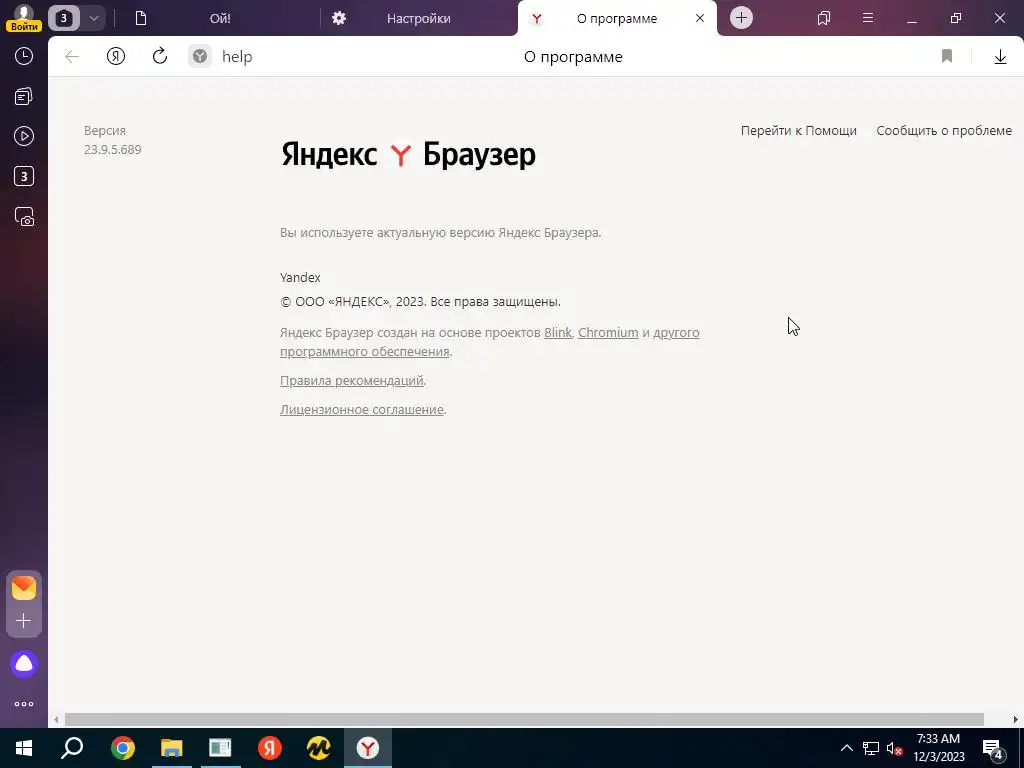Click the Yandex Я home button
Viewport: 1024px width, 768px height.
point(116,57)
